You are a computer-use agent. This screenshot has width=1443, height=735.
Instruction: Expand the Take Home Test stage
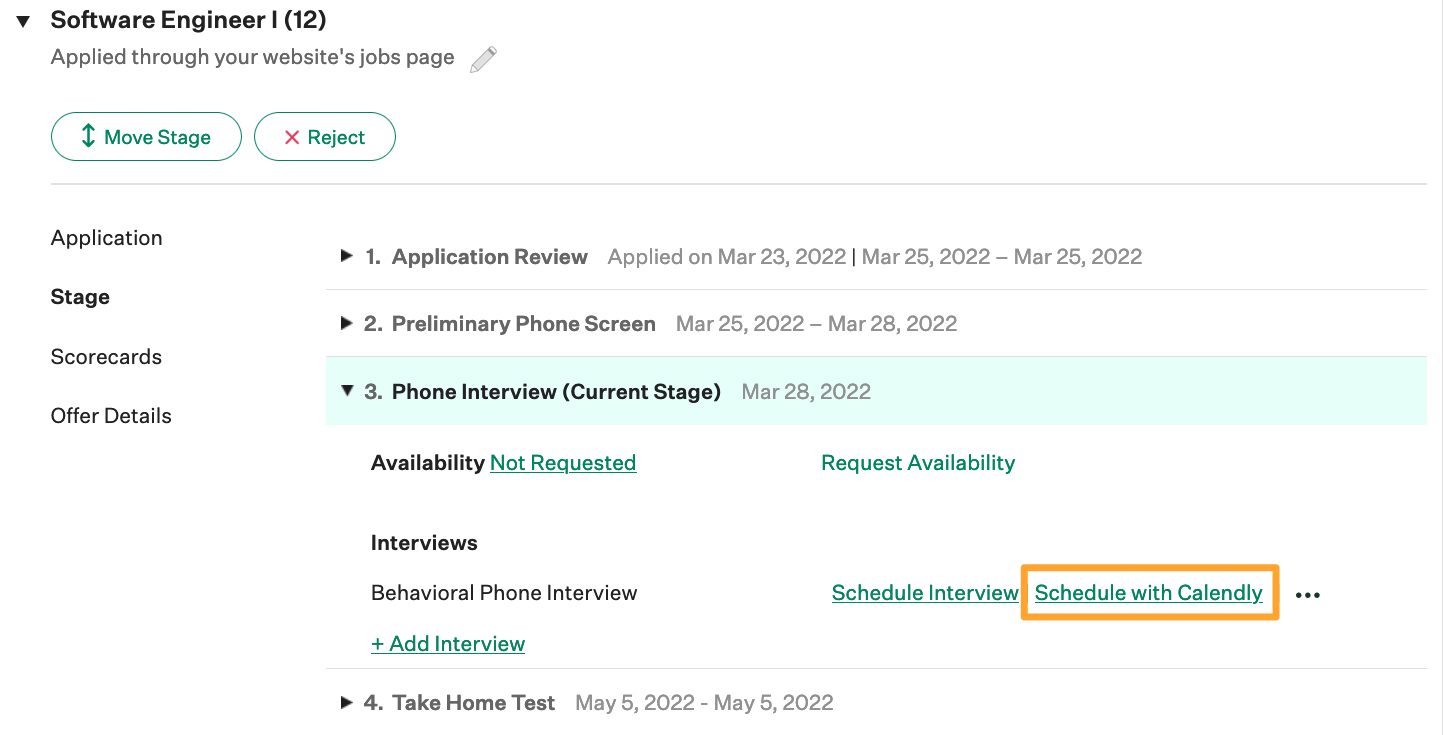coord(347,702)
